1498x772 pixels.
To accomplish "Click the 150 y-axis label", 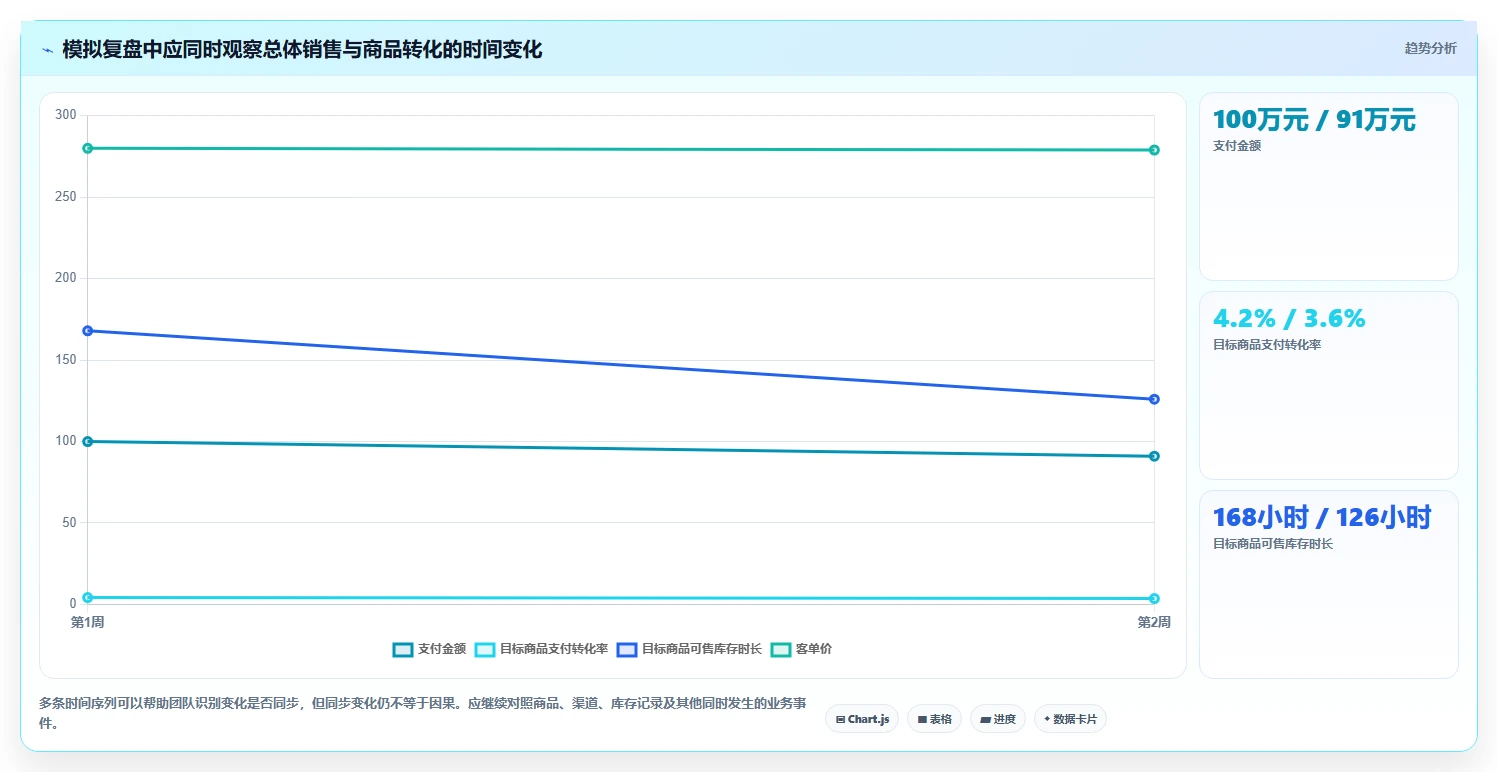I will [x=66, y=360].
